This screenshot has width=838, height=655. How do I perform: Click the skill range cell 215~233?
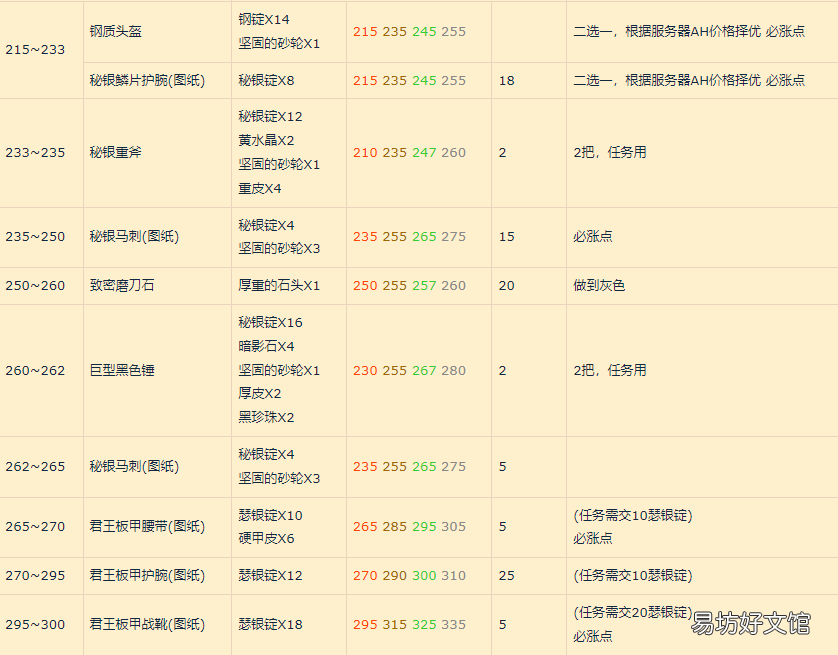pos(35,50)
